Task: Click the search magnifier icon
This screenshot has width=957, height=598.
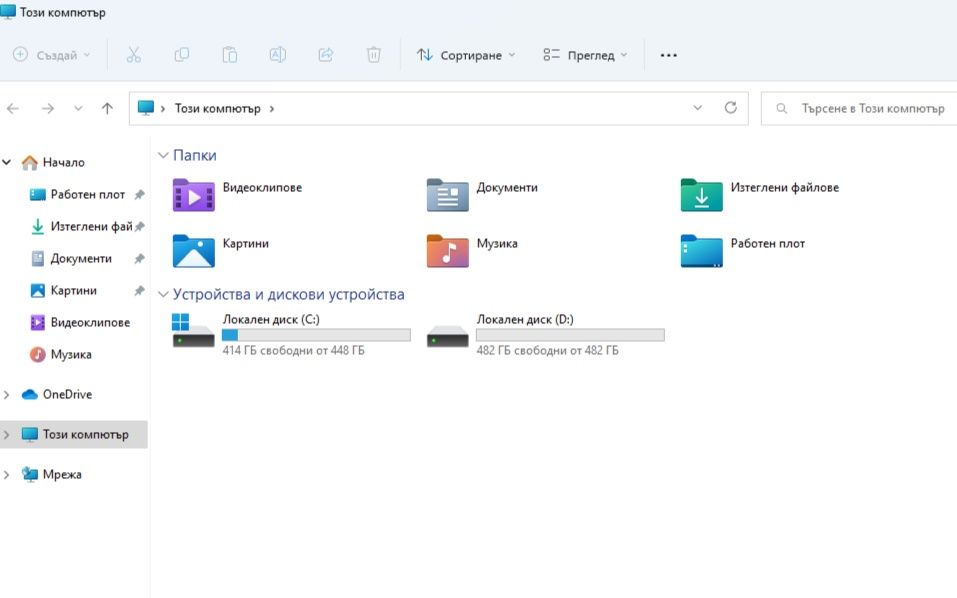Action: 781,109
